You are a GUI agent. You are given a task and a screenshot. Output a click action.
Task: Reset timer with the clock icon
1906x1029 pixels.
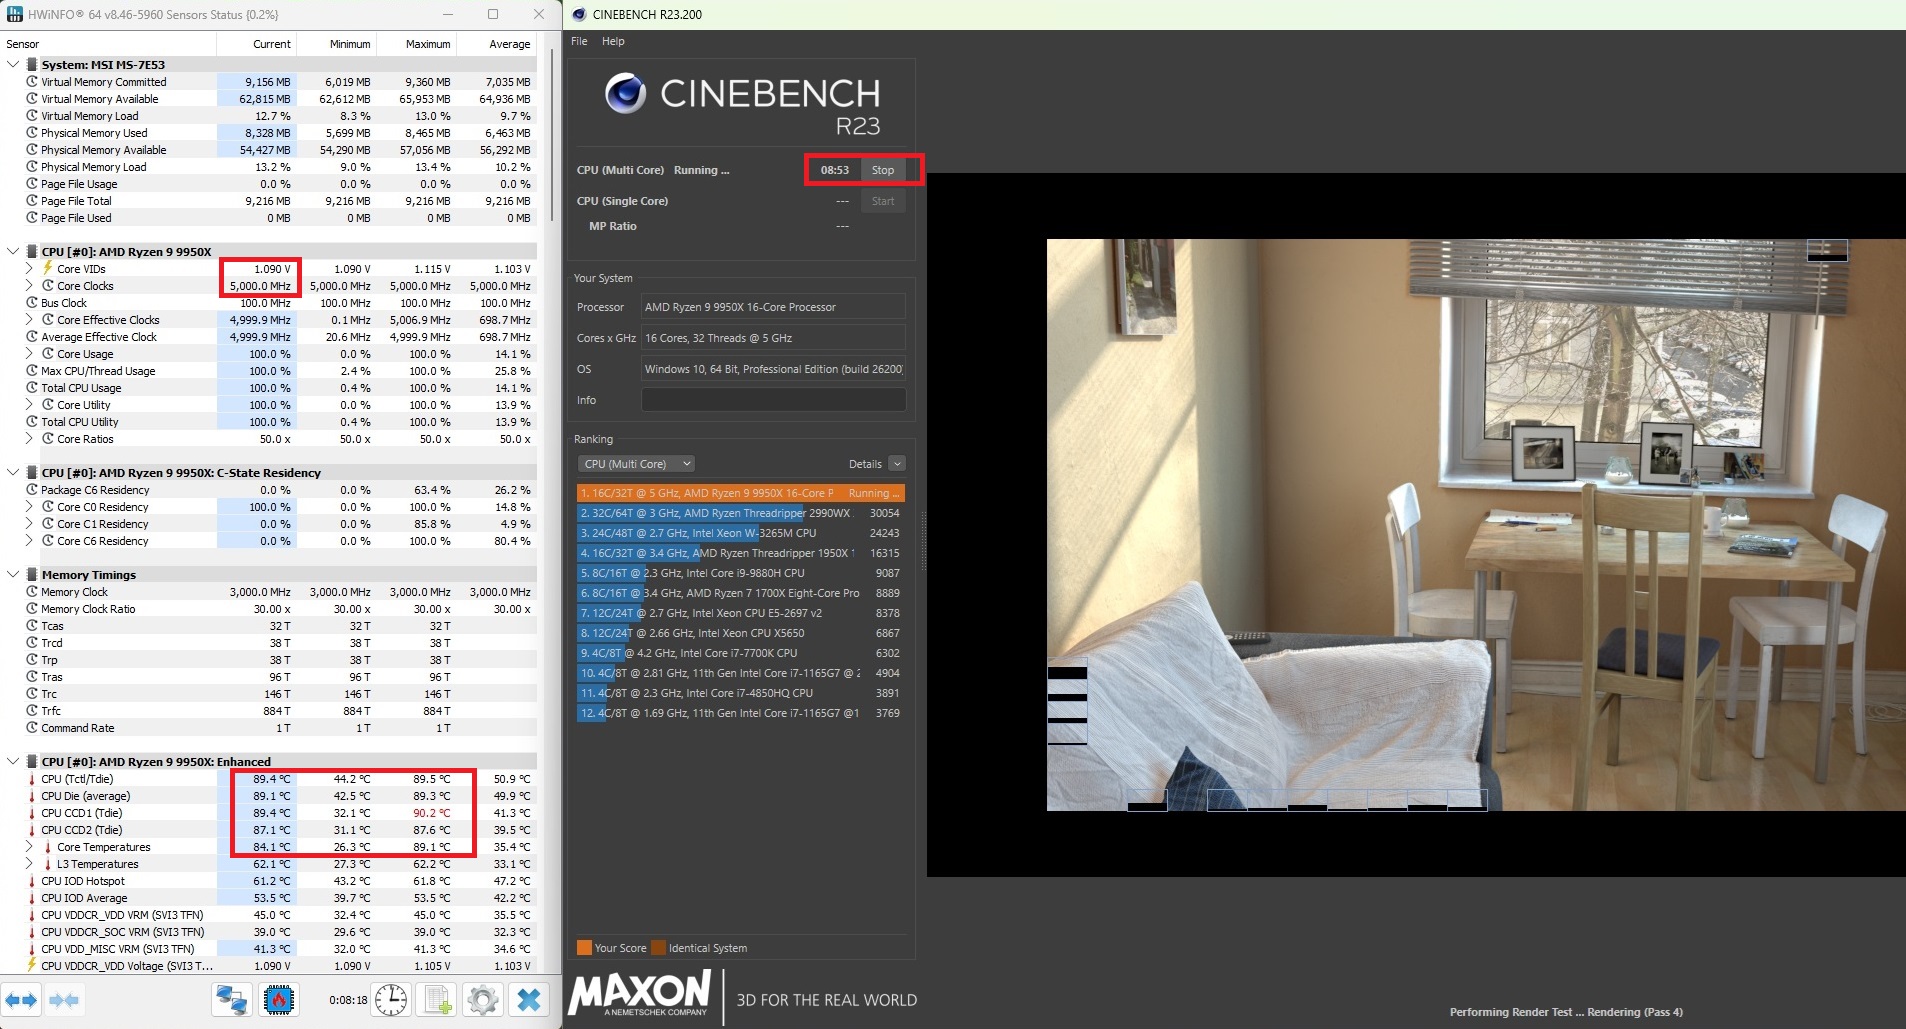coord(391,999)
